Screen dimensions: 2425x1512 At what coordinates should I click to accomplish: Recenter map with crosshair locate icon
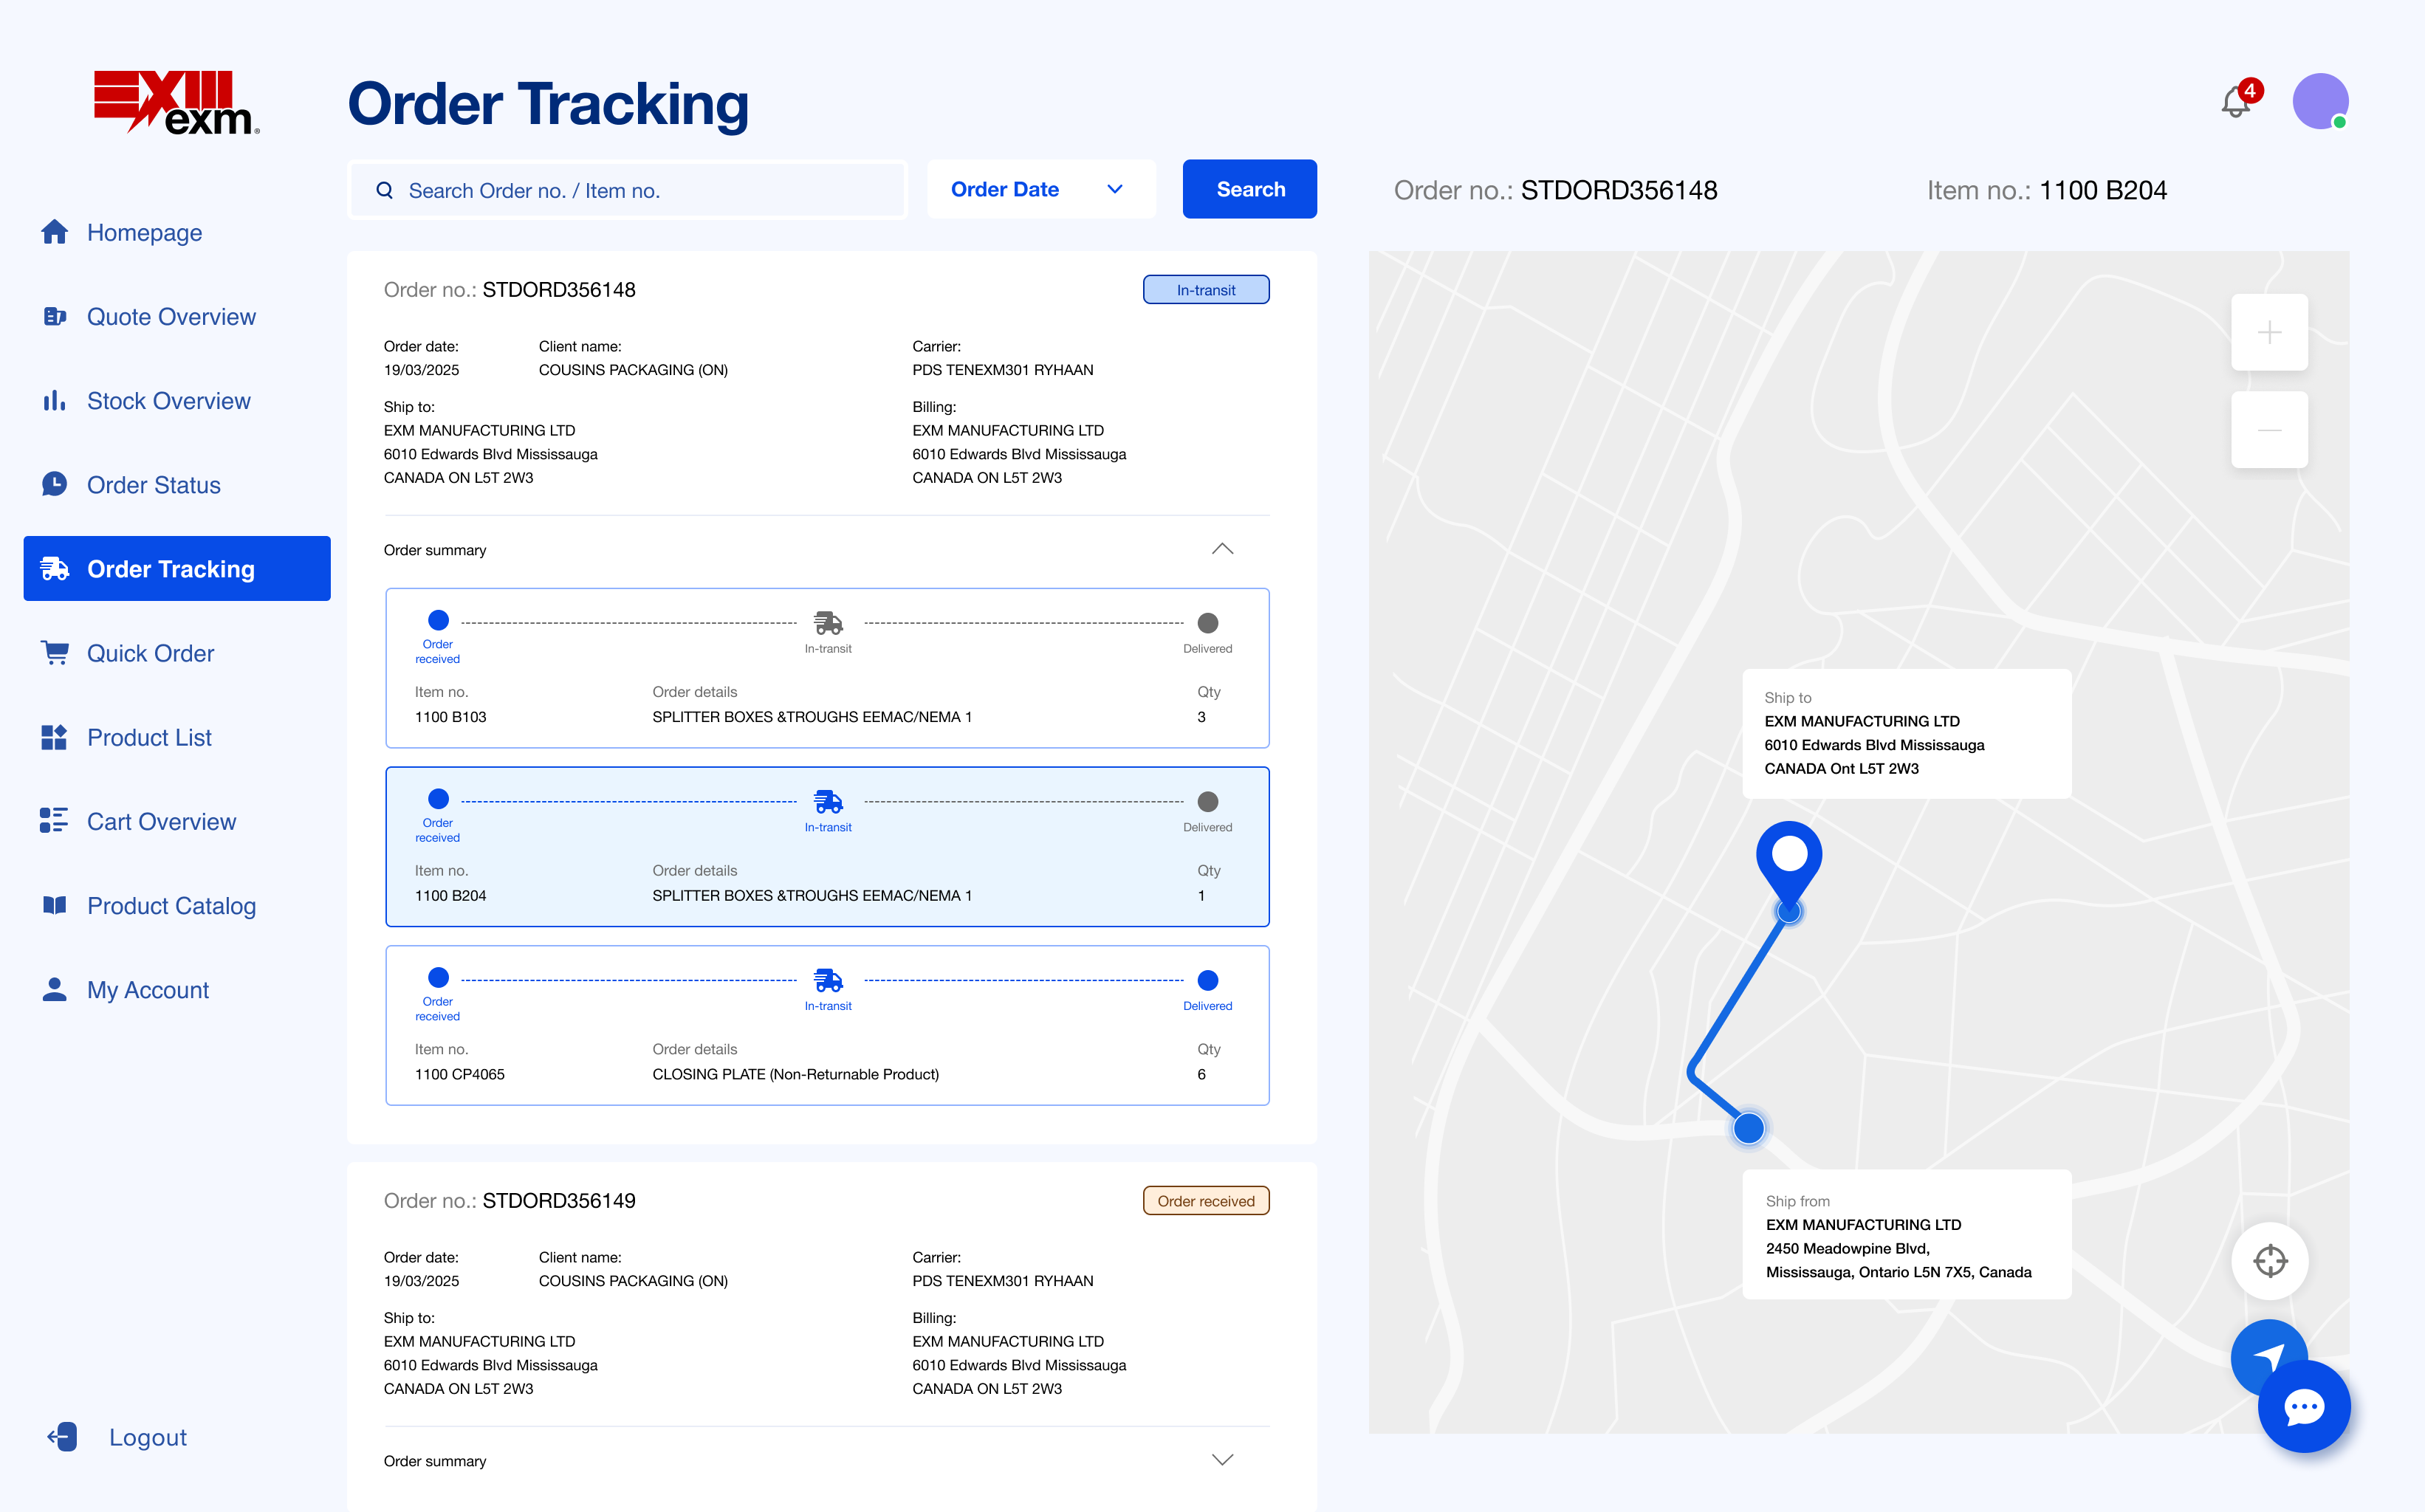(x=2269, y=1260)
